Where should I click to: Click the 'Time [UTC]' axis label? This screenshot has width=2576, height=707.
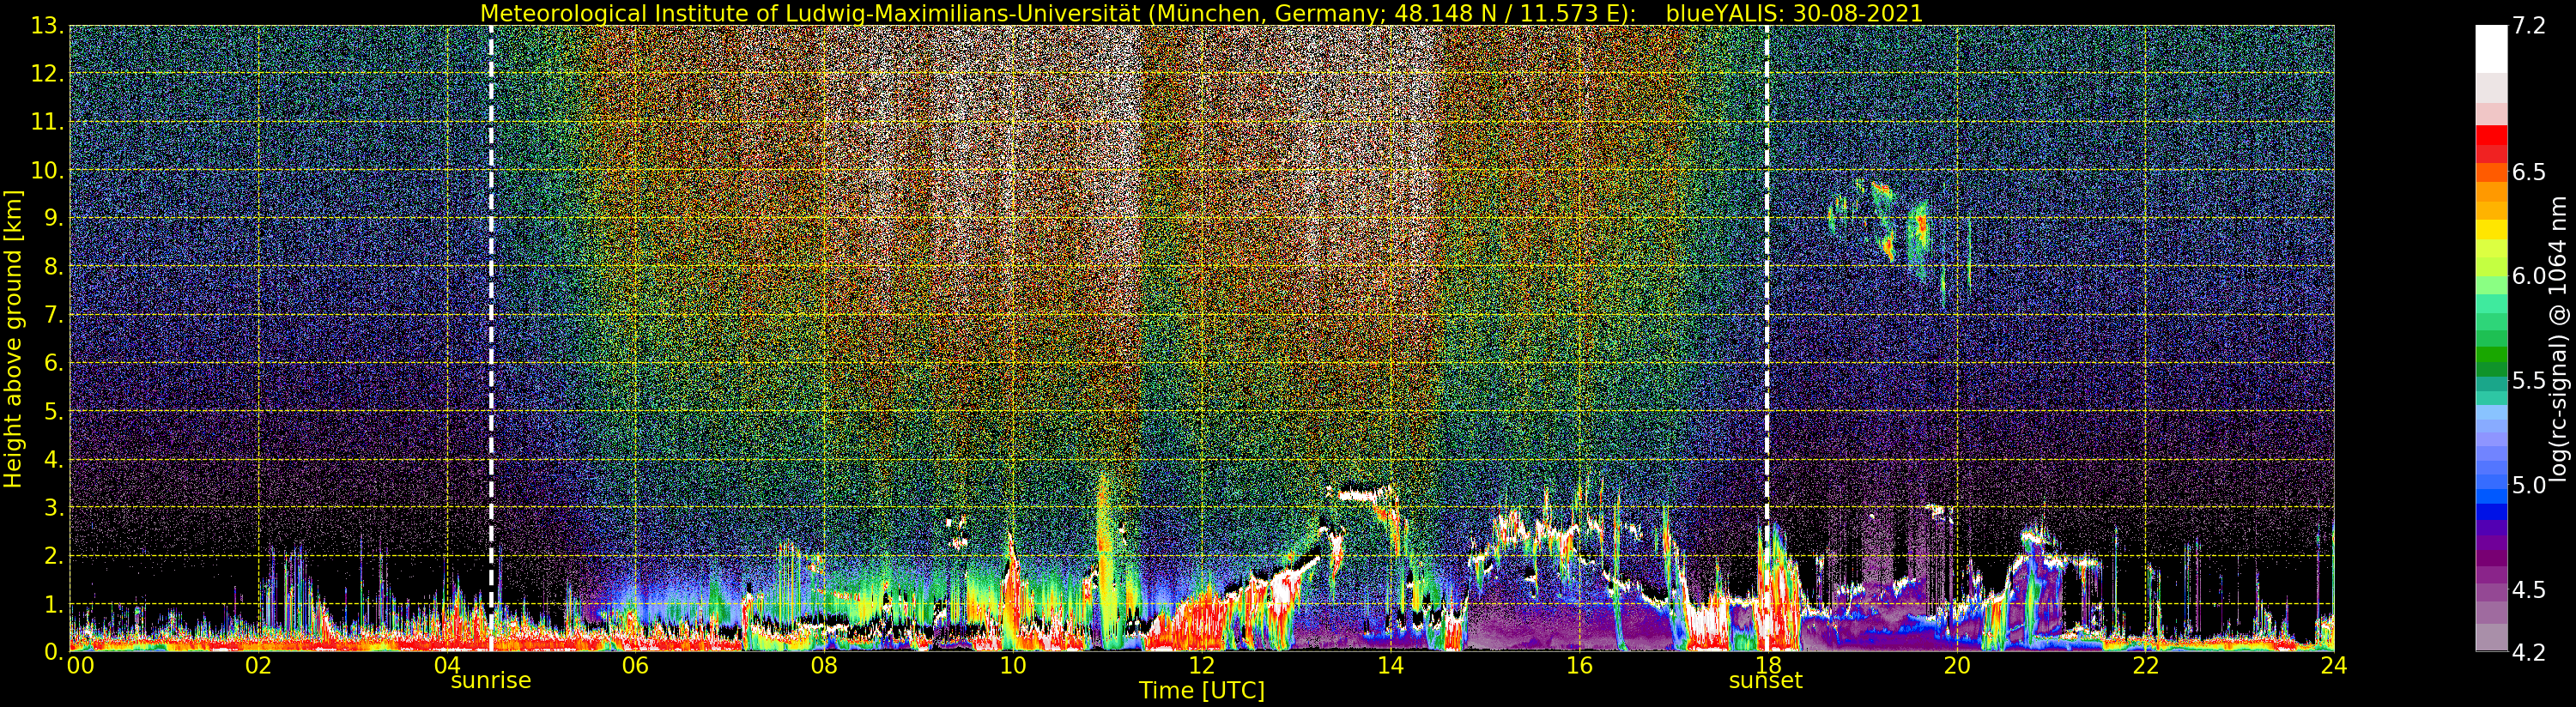[1202, 691]
